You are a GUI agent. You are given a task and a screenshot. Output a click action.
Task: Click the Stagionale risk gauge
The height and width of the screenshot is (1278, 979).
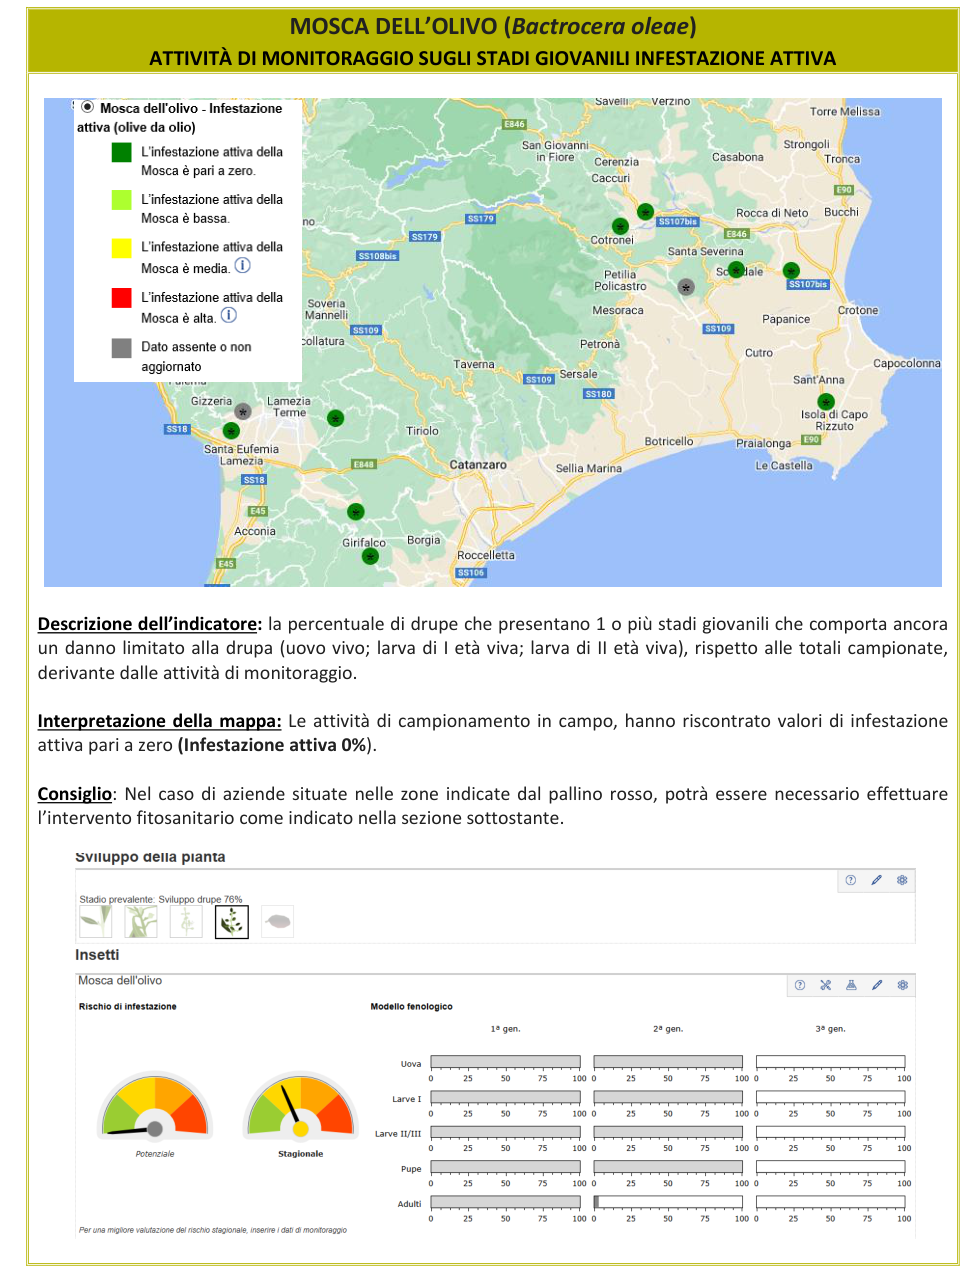coord(301,1107)
